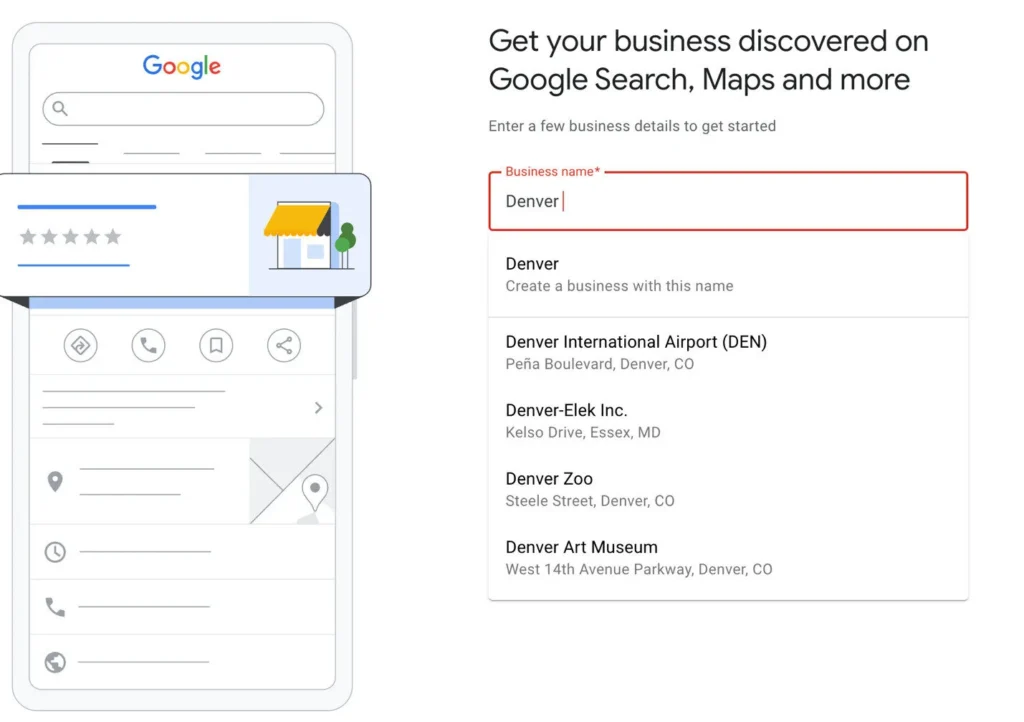Click the storefront illustration

tap(310, 235)
